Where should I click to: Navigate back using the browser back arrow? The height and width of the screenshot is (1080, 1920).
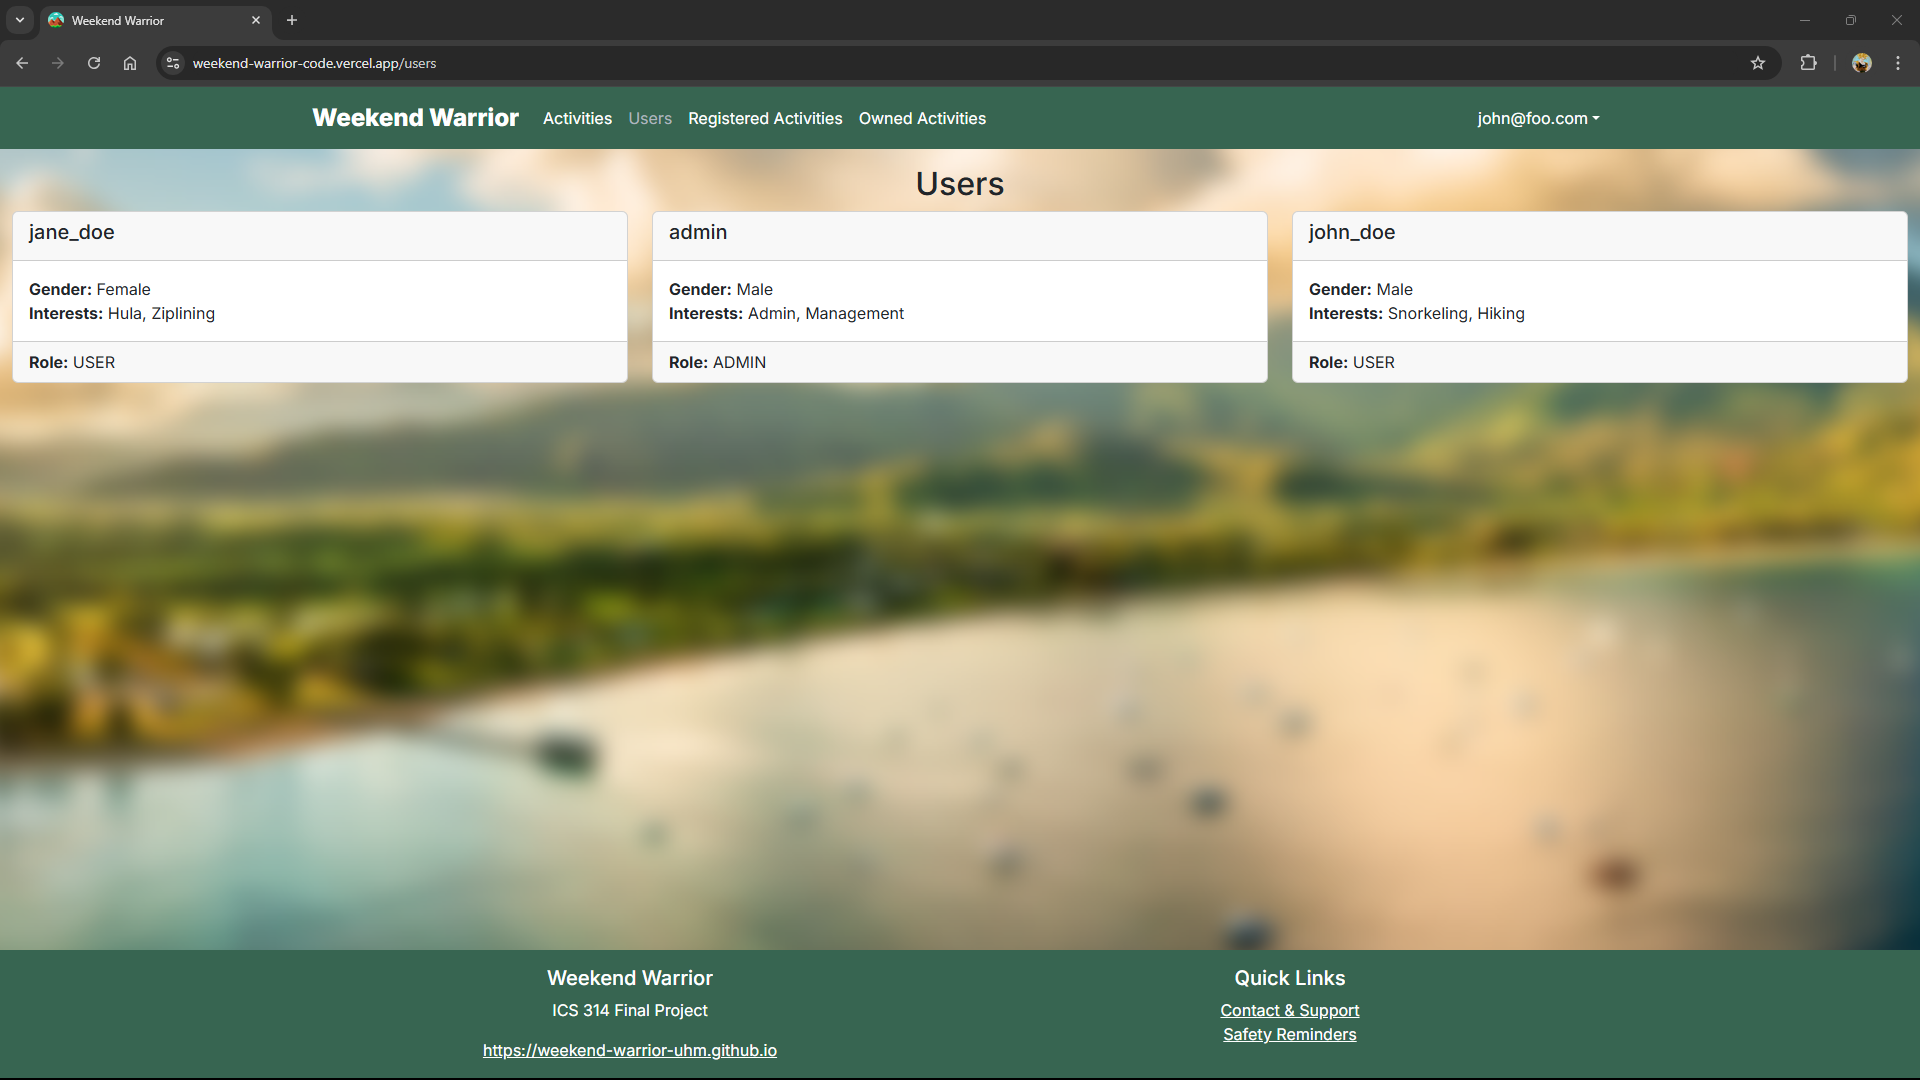point(22,62)
